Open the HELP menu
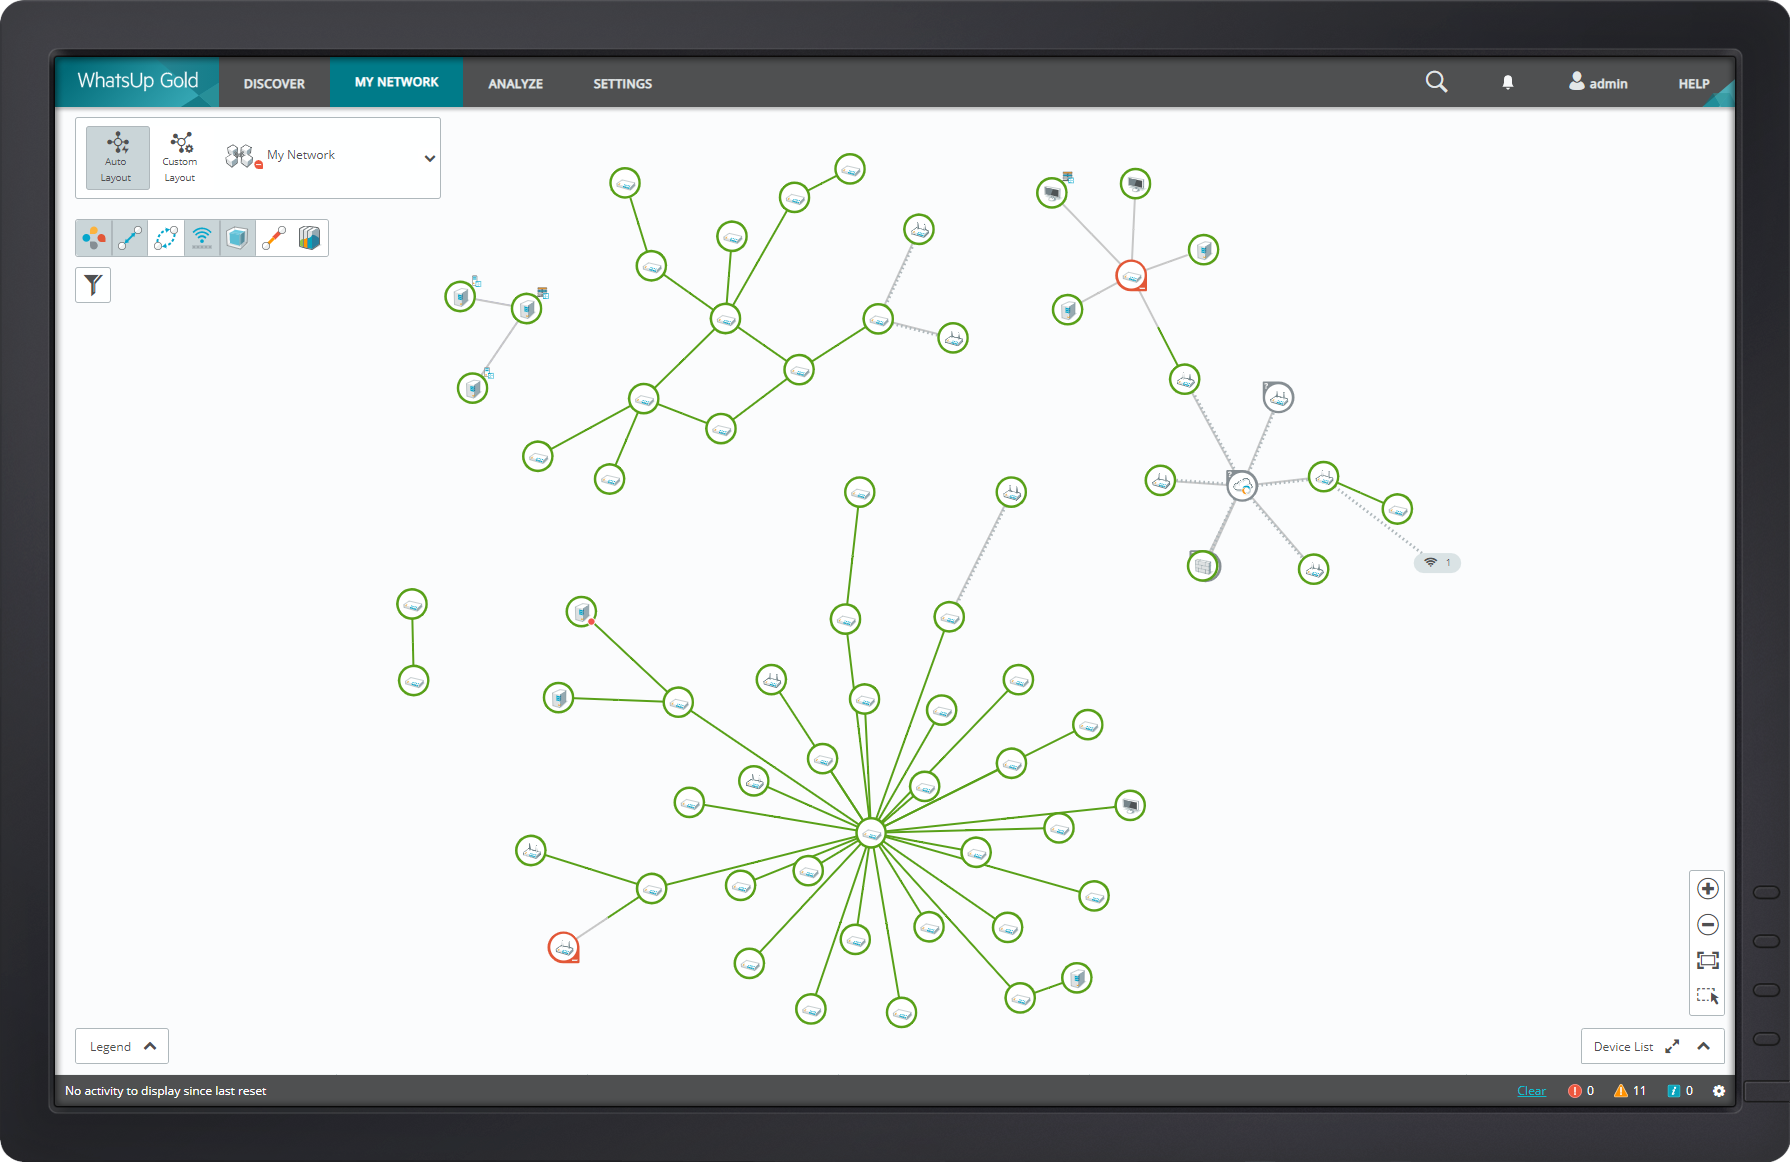This screenshot has width=1790, height=1162. [1694, 84]
